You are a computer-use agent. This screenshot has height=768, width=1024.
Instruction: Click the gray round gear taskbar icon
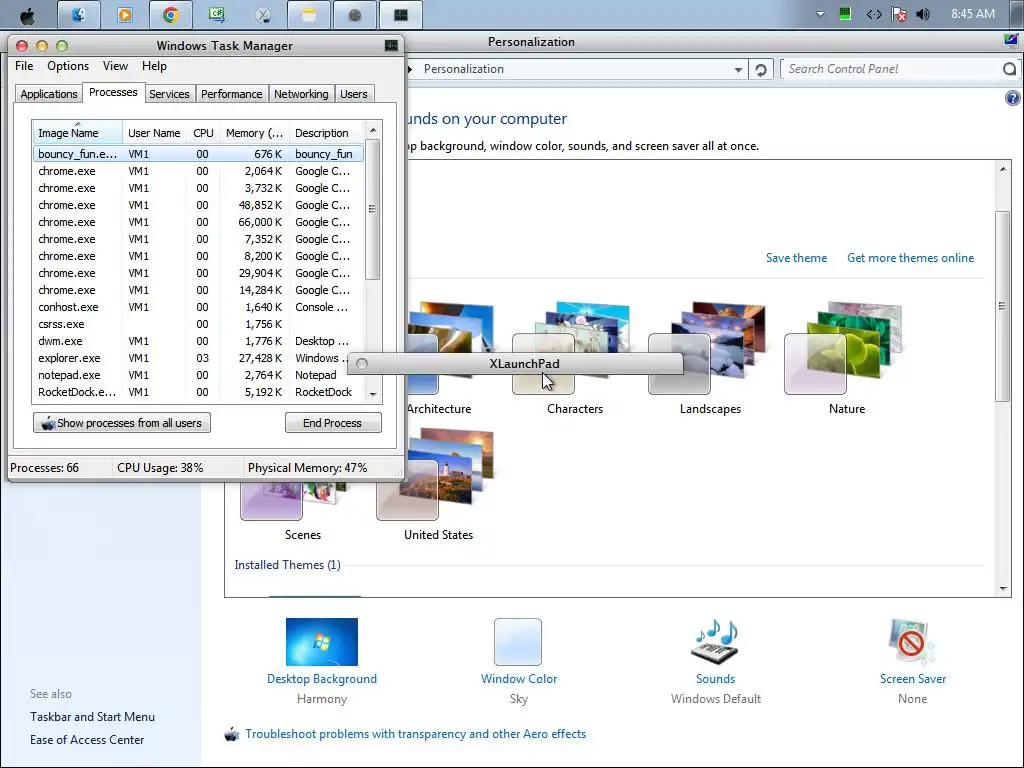[355, 15]
